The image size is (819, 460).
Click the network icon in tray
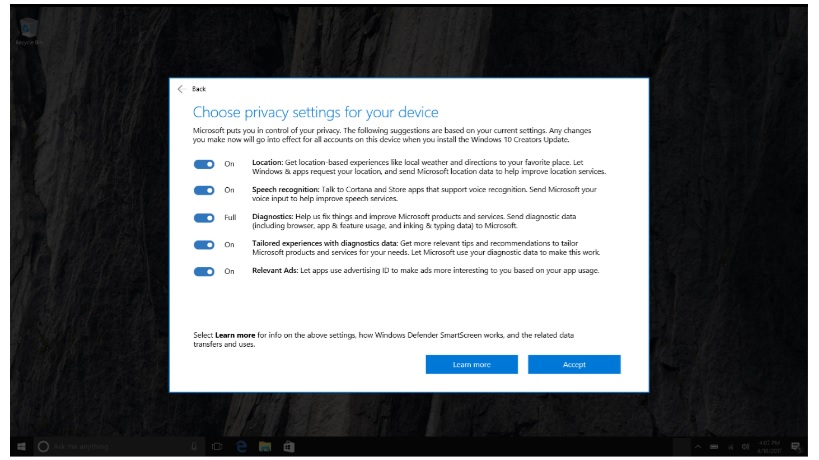click(731, 447)
